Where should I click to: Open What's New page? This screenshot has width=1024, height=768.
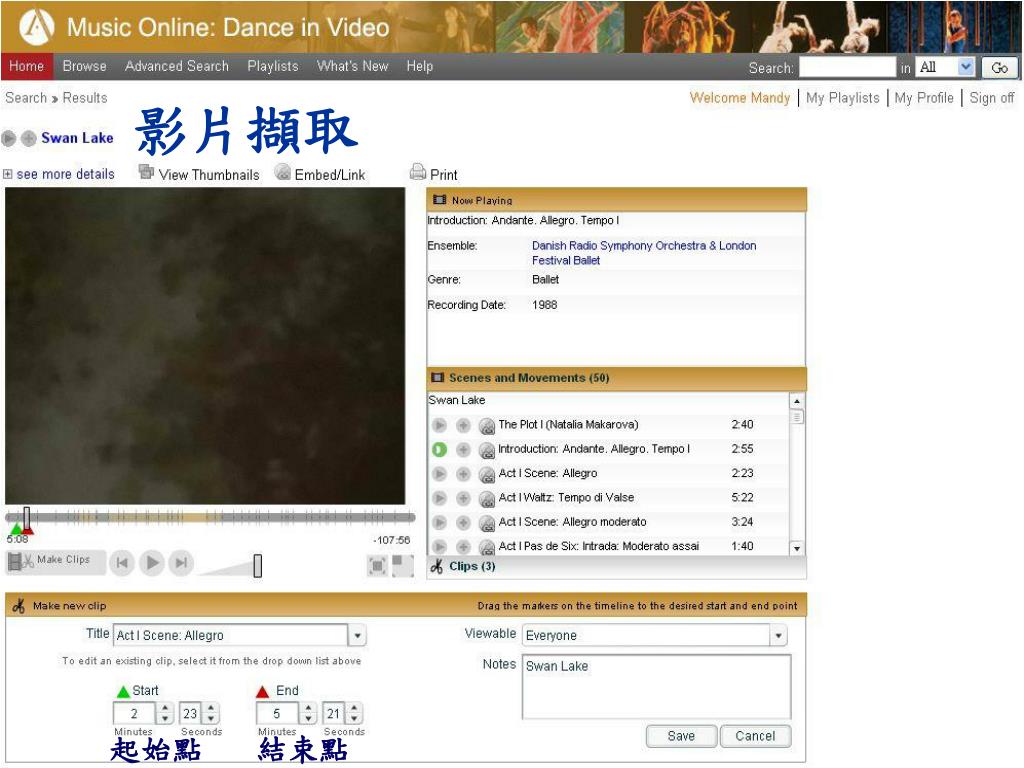pyautogui.click(x=353, y=66)
